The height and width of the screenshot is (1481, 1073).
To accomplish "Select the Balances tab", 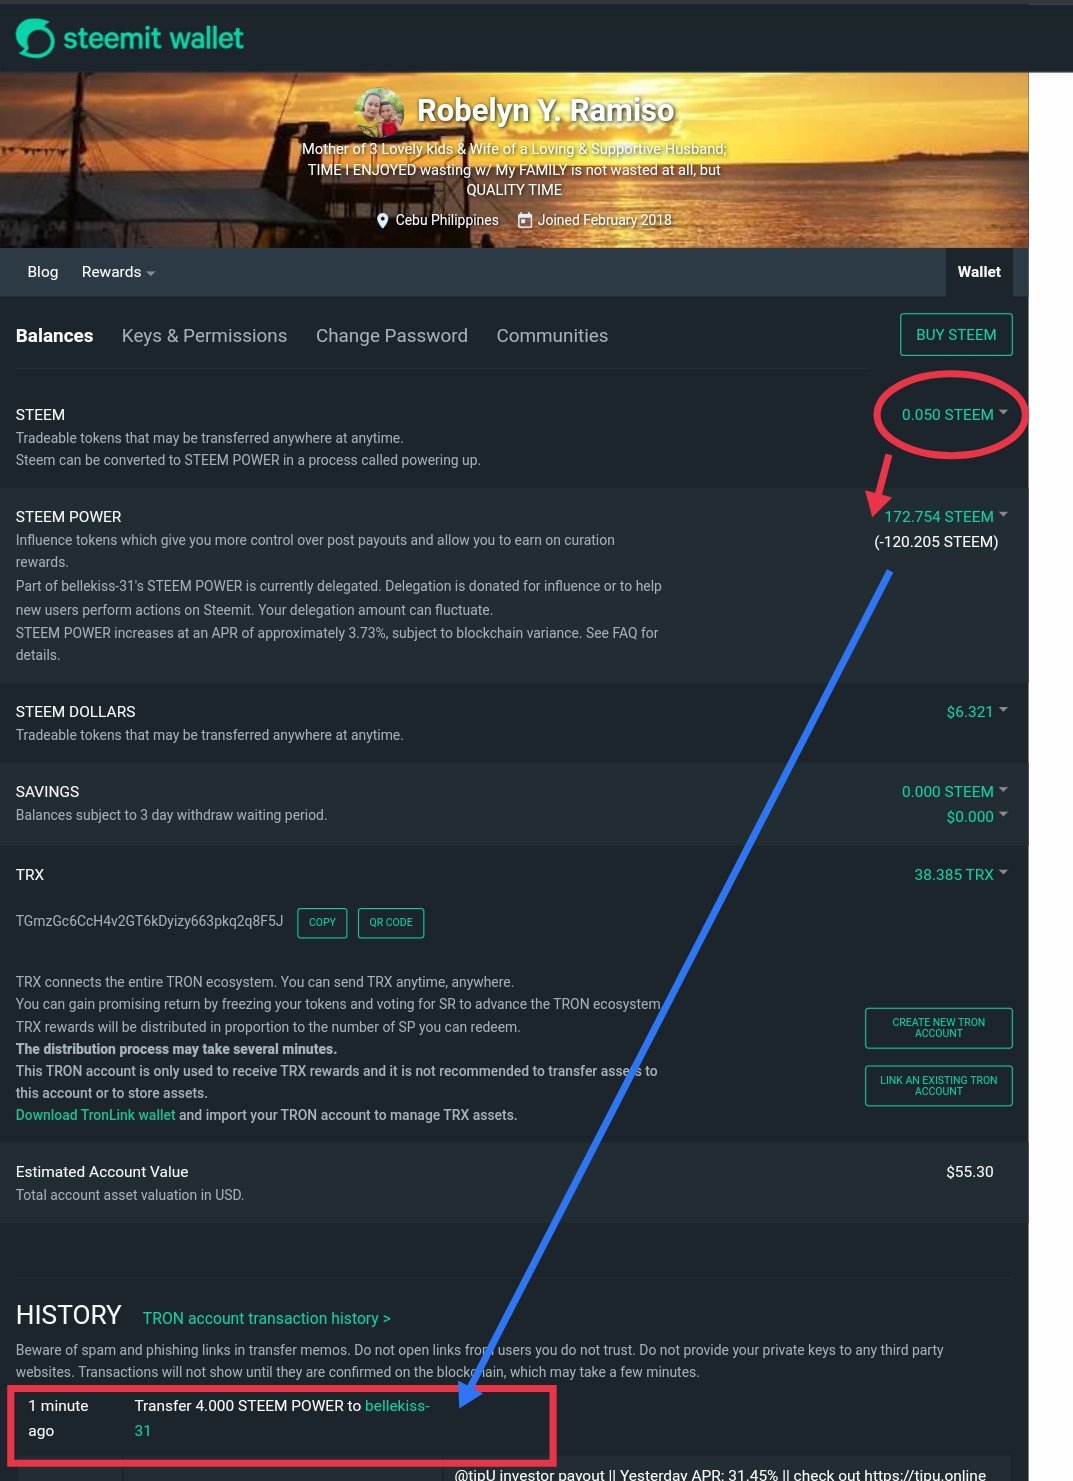I will 54,336.
